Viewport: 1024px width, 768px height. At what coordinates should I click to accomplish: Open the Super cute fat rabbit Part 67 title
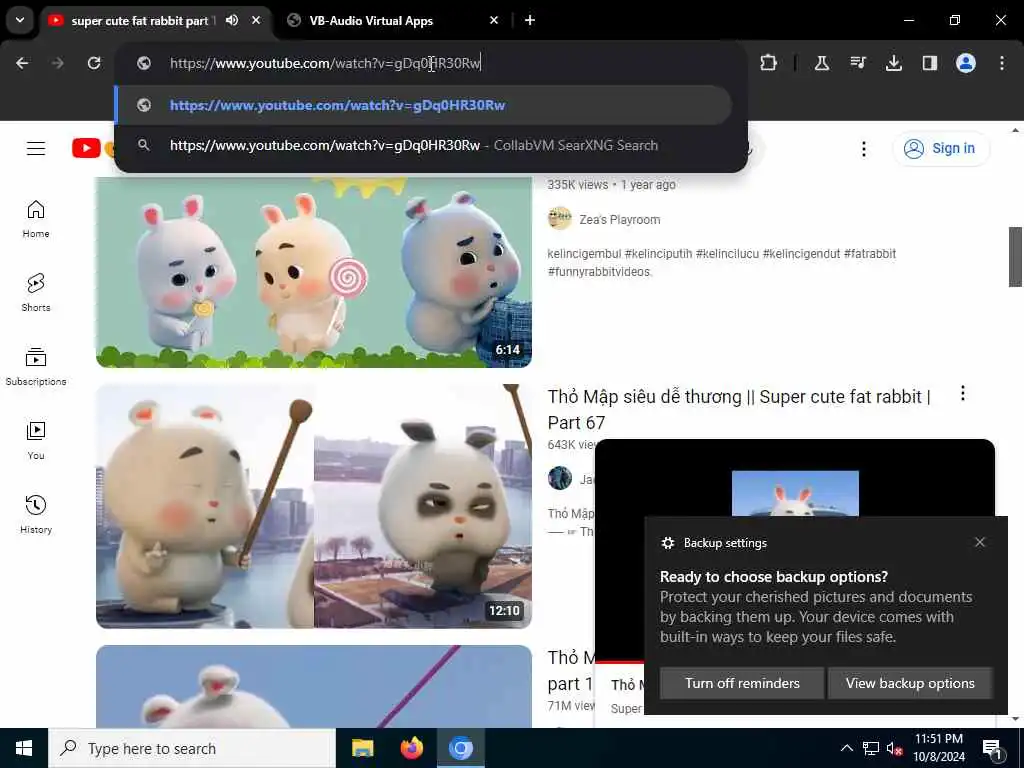click(x=739, y=409)
